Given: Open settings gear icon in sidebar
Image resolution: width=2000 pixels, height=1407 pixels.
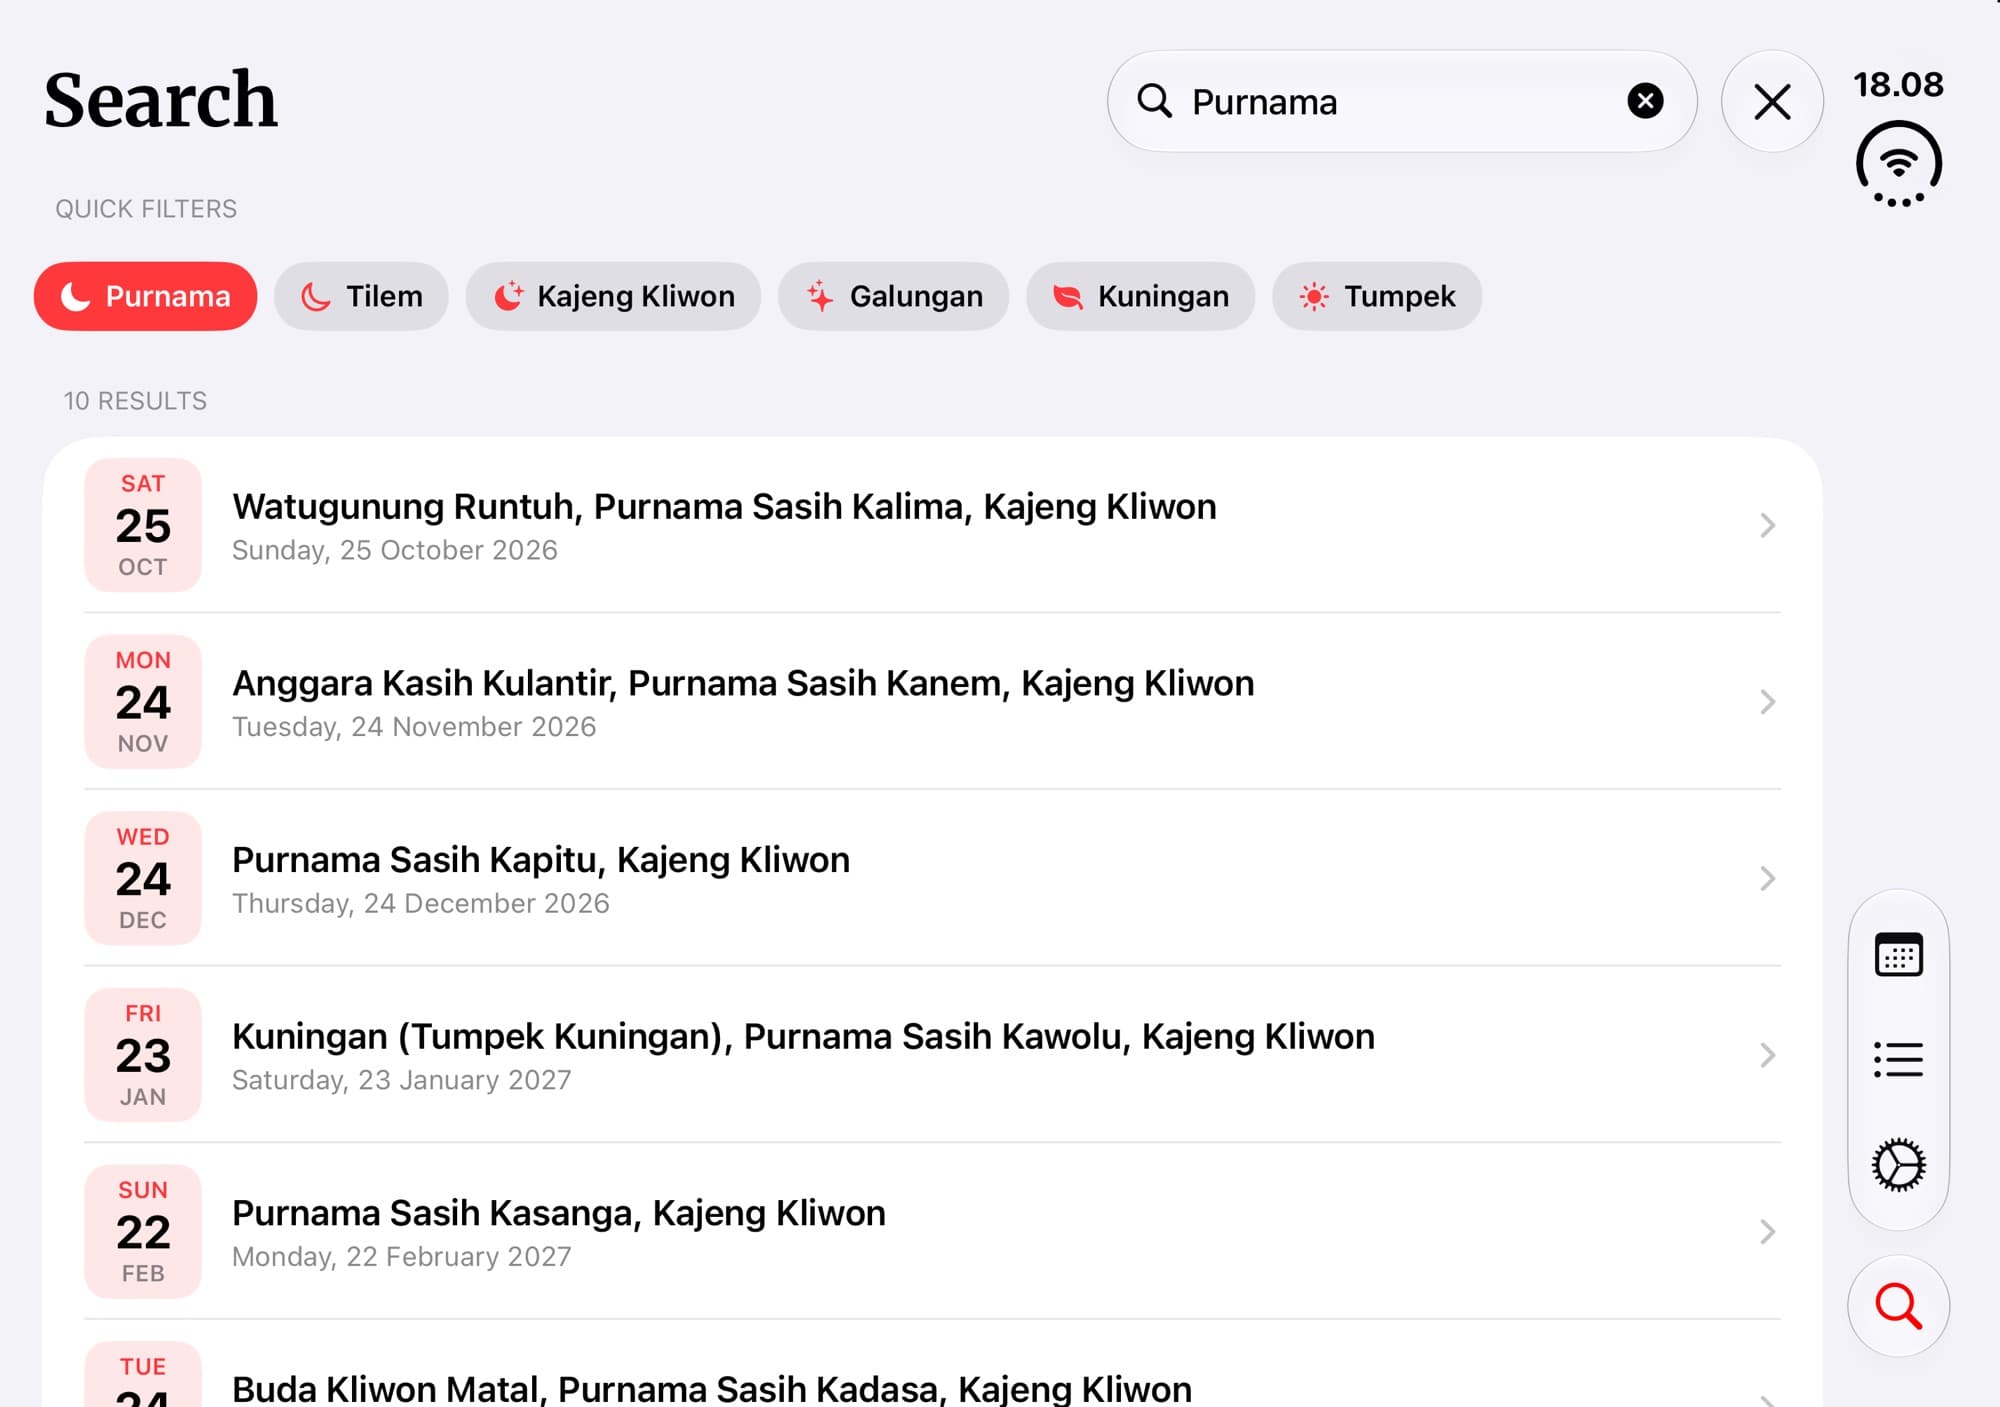Looking at the screenshot, I should 1898,1165.
